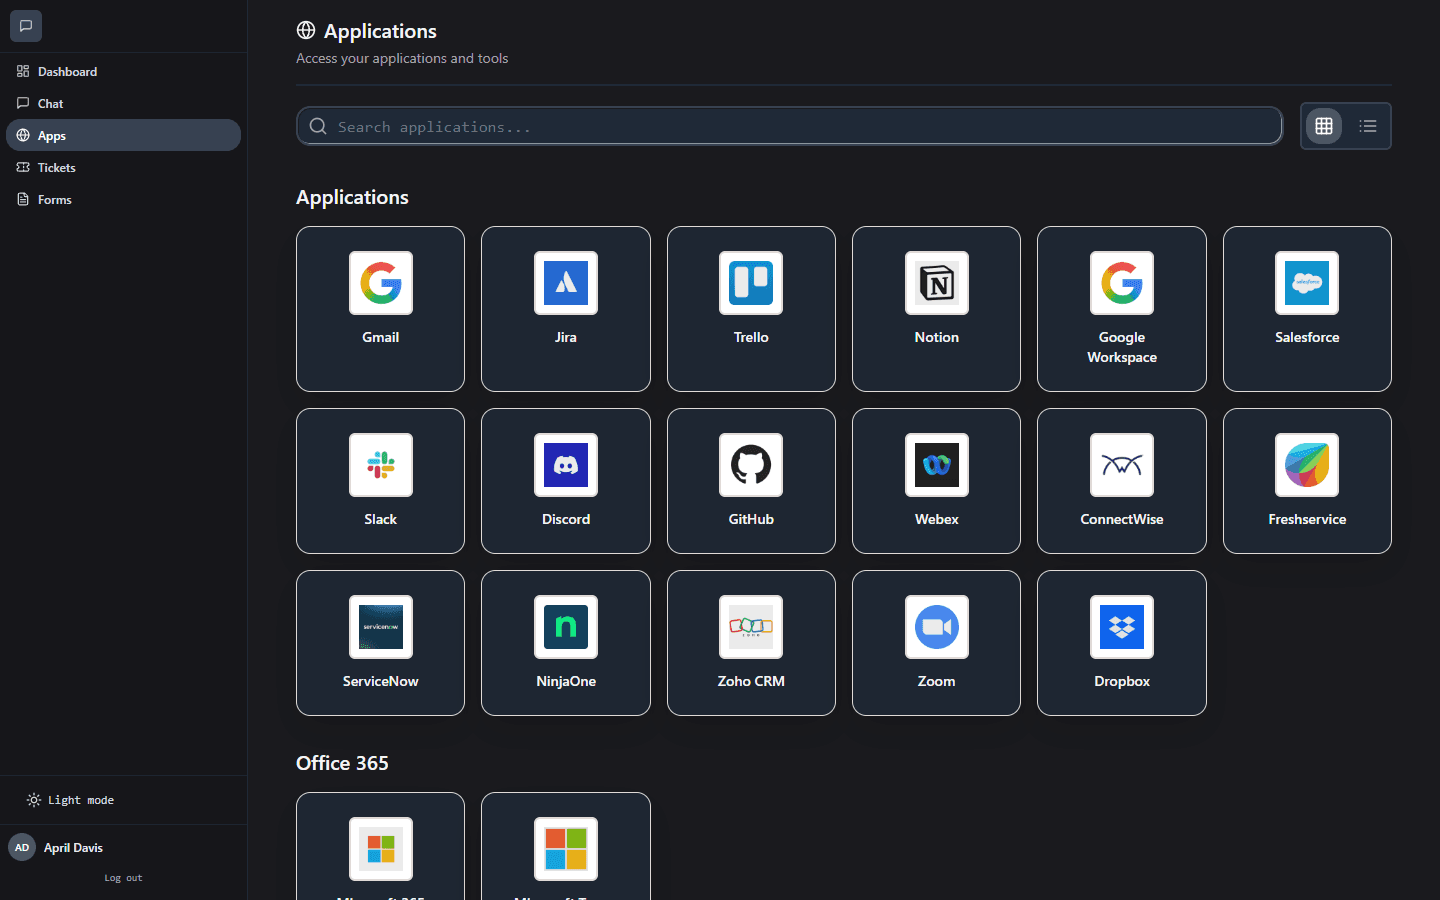Image resolution: width=1440 pixels, height=900 pixels.
Task: Open GitHub from Applications
Action: pyautogui.click(x=750, y=481)
